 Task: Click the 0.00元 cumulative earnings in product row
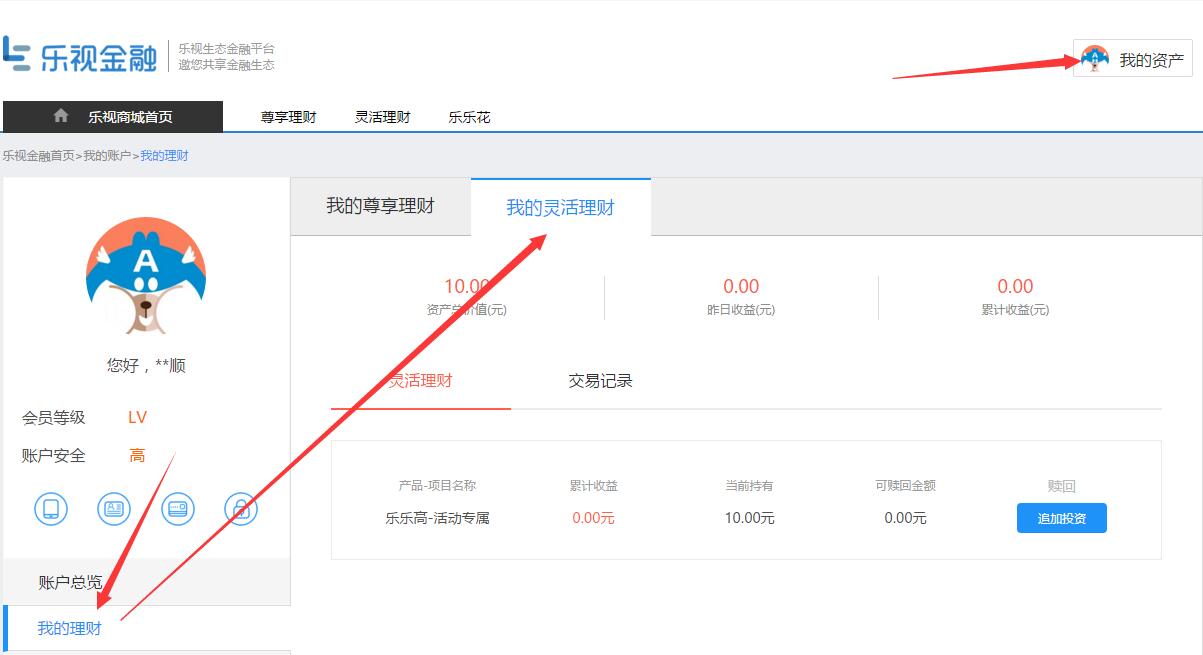point(594,518)
